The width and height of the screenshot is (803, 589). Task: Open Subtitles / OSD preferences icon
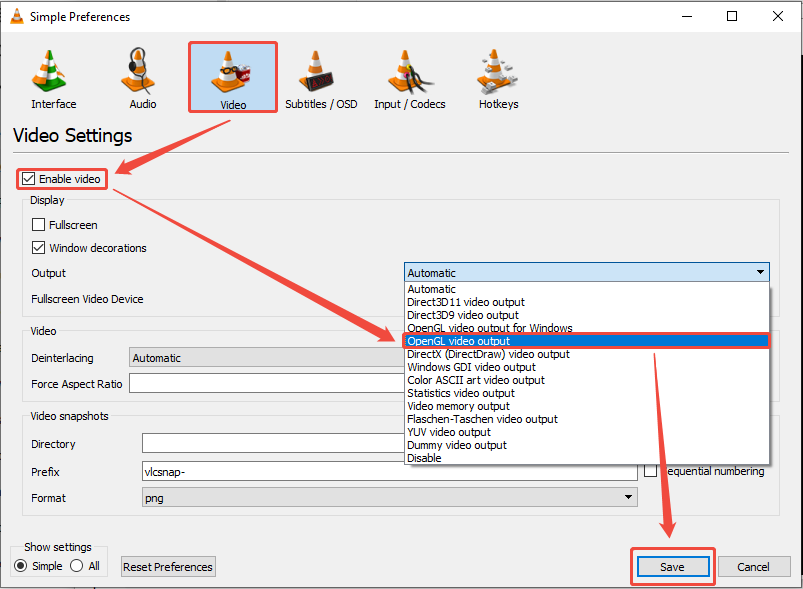pyautogui.click(x=316, y=71)
